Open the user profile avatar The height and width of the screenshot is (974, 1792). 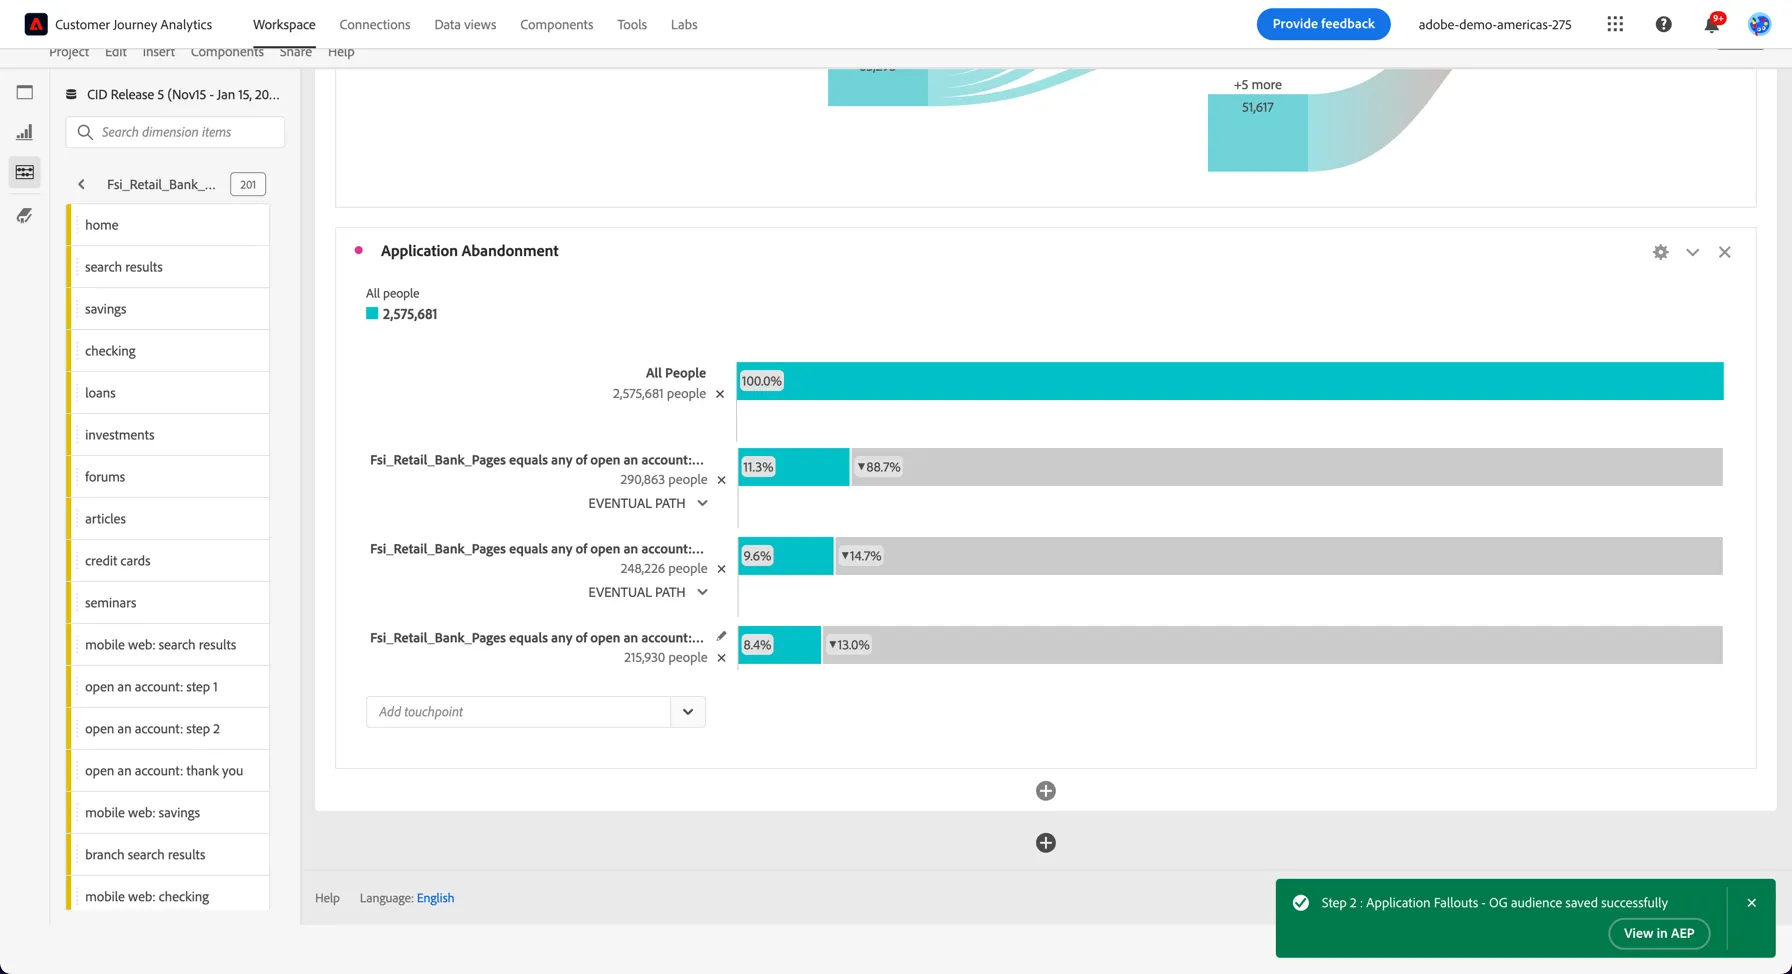(1759, 25)
